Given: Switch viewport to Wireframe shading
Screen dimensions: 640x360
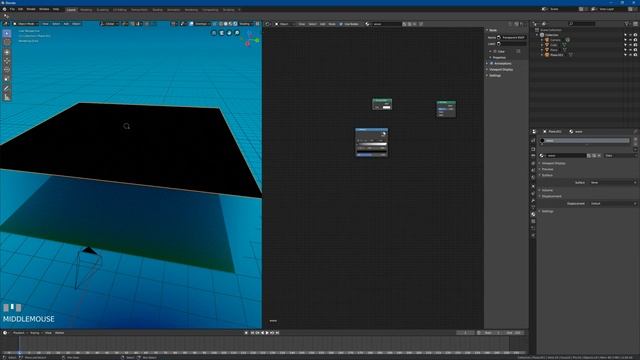Looking at the screenshot, I should (221, 24).
